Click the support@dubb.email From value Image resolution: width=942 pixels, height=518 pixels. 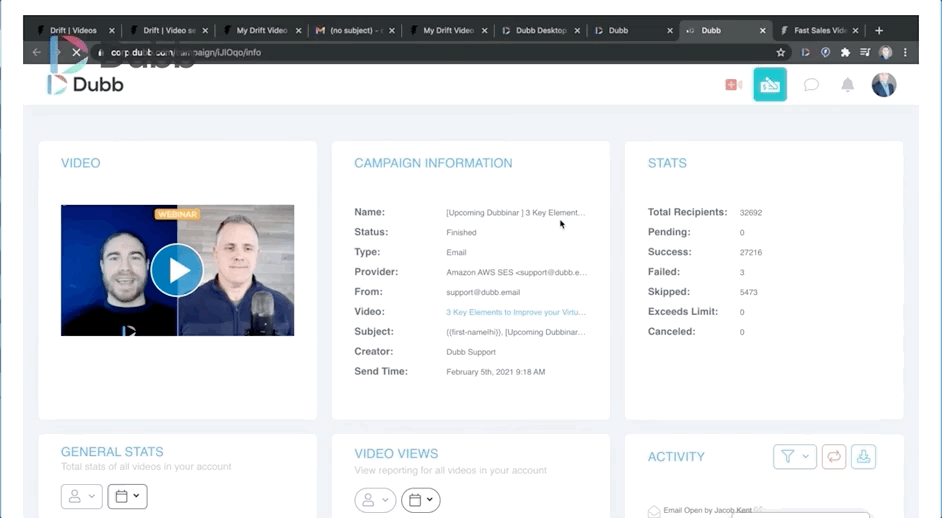[483, 292]
